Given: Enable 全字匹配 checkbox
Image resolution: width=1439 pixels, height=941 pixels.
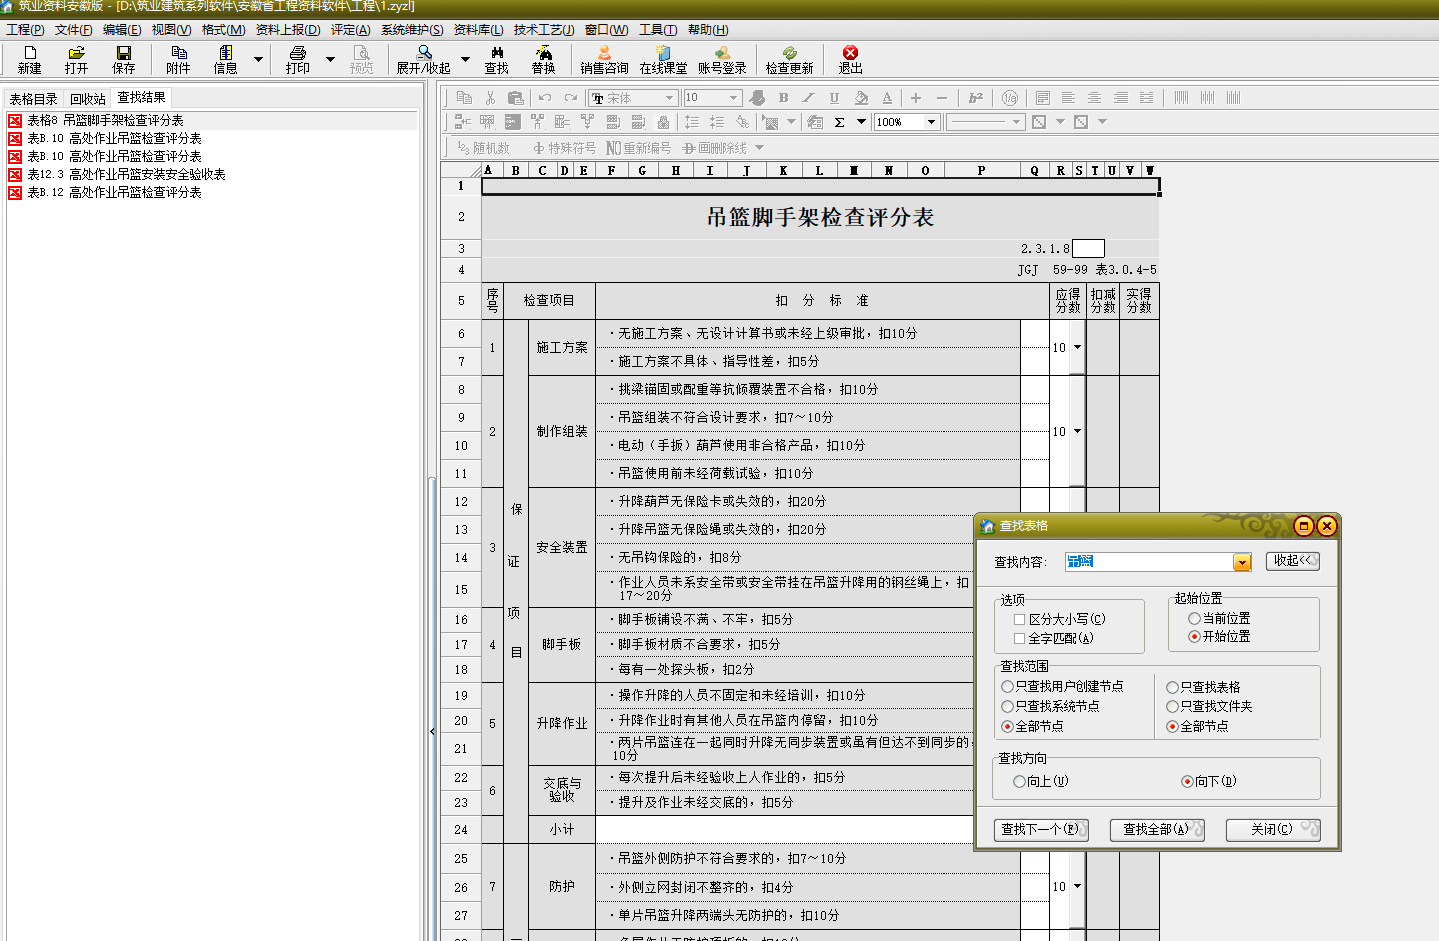Looking at the screenshot, I should [x=1019, y=638].
